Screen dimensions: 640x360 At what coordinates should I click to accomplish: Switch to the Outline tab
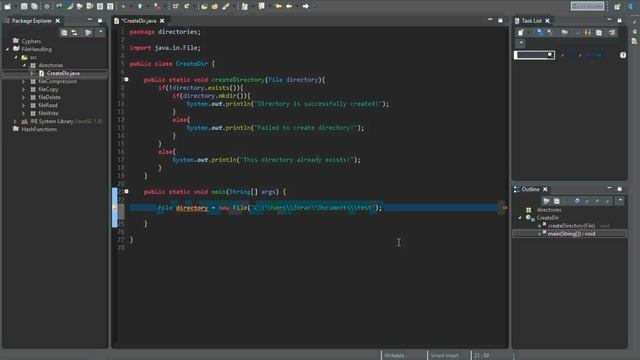(x=530, y=189)
